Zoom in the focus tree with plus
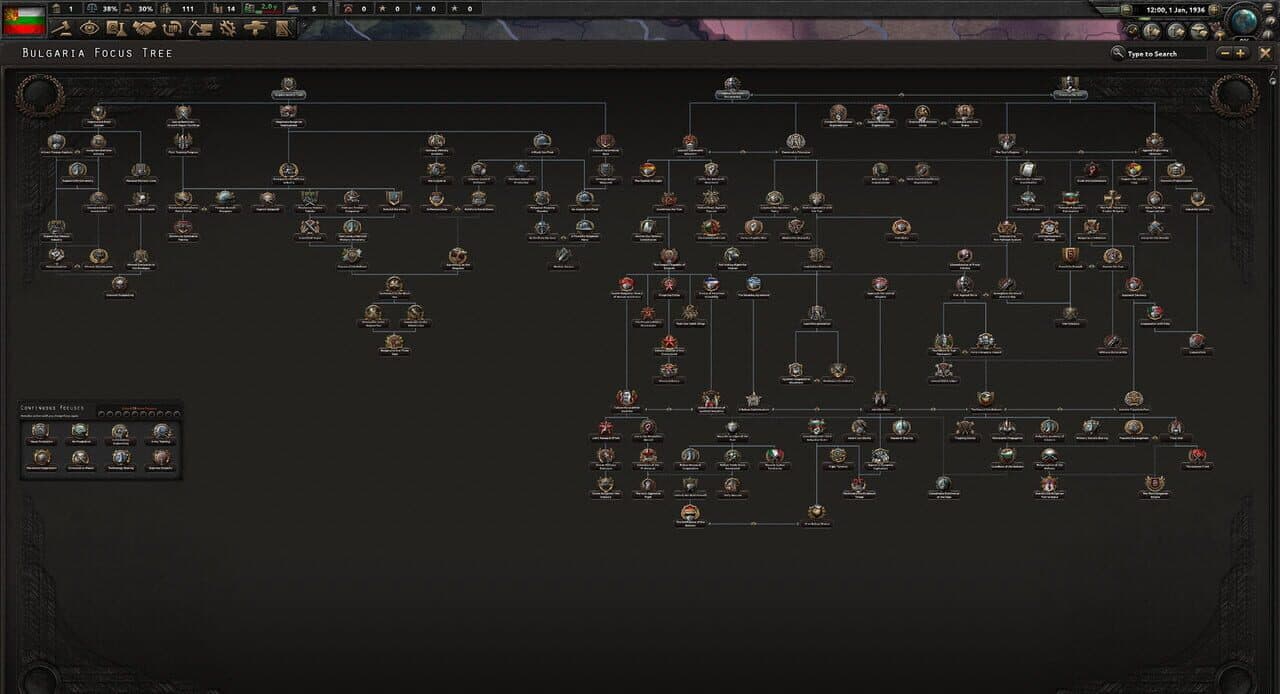This screenshot has height=694, width=1280. coord(1241,53)
